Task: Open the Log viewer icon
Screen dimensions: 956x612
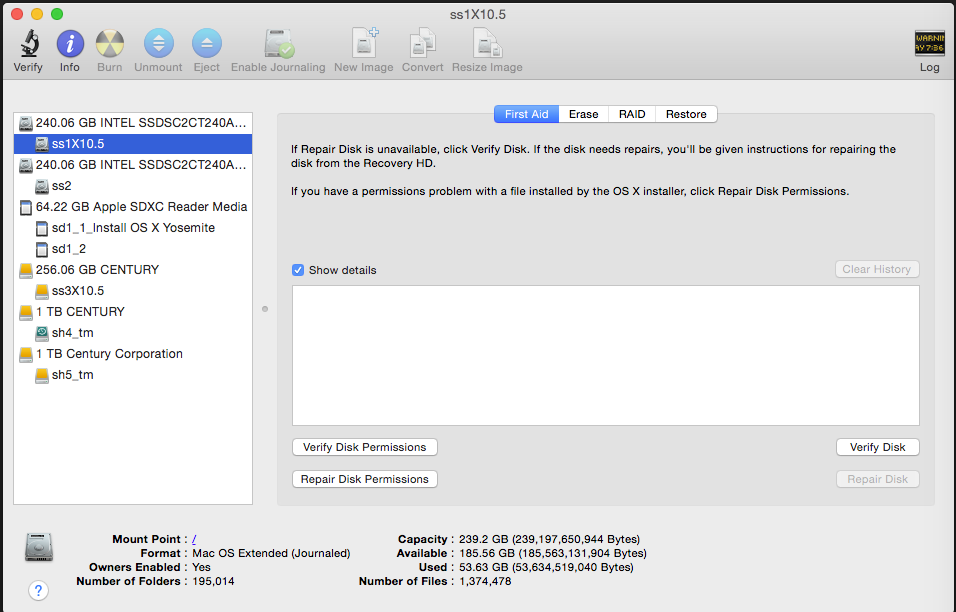Action: coord(929,45)
